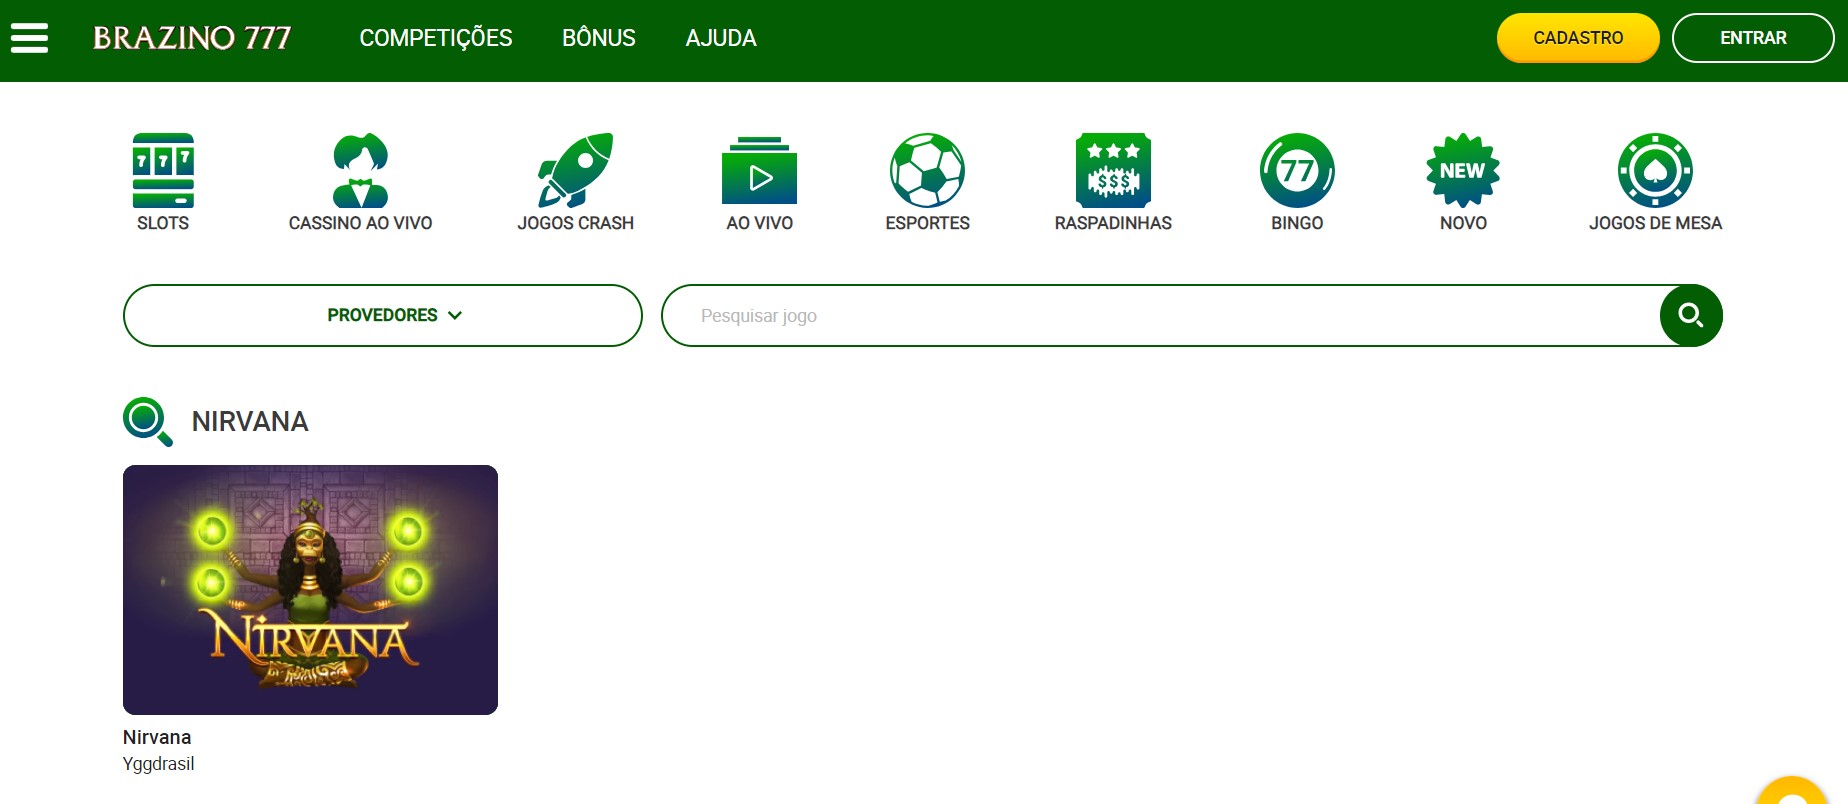Open the Ajuda page
The height and width of the screenshot is (804, 1848).
click(x=721, y=38)
